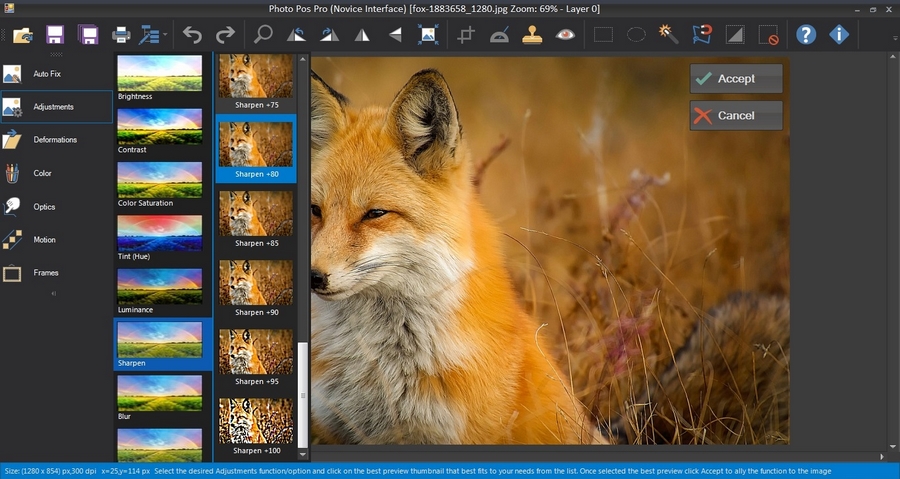Image resolution: width=900 pixels, height=479 pixels.
Task: Open the Adjustments category
Action: click(56, 107)
